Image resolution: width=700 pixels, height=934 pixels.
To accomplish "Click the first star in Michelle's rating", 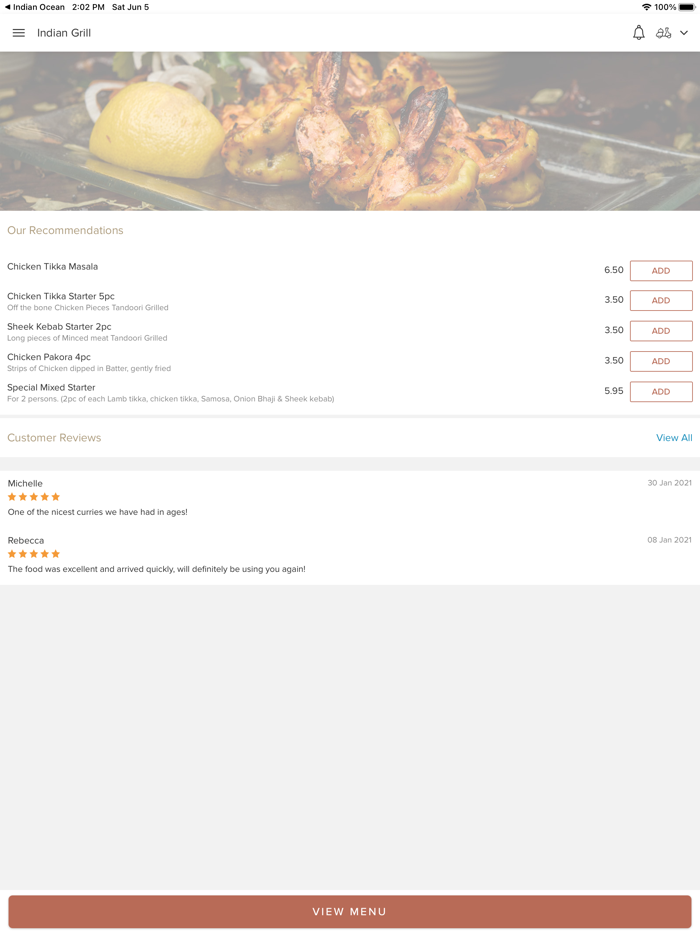I will pyautogui.click(x=10, y=497).
